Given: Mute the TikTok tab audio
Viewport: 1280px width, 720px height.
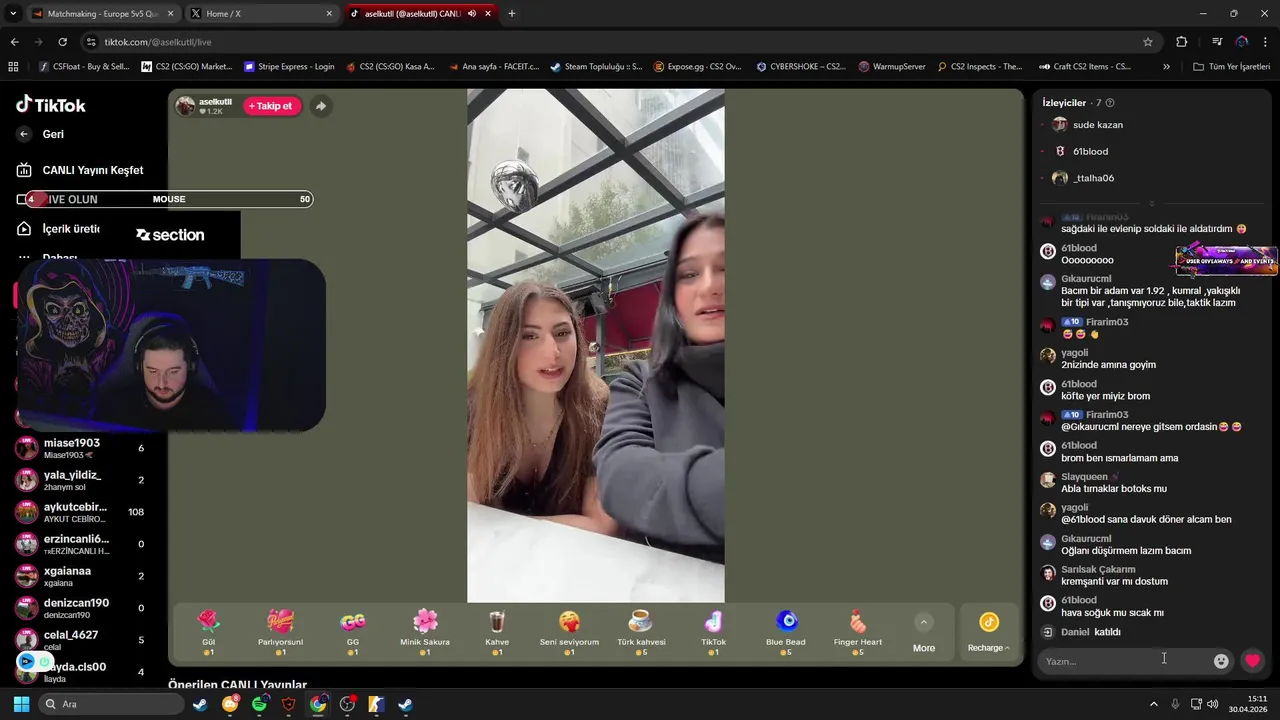Looking at the screenshot, I should [x=471, y=14].
